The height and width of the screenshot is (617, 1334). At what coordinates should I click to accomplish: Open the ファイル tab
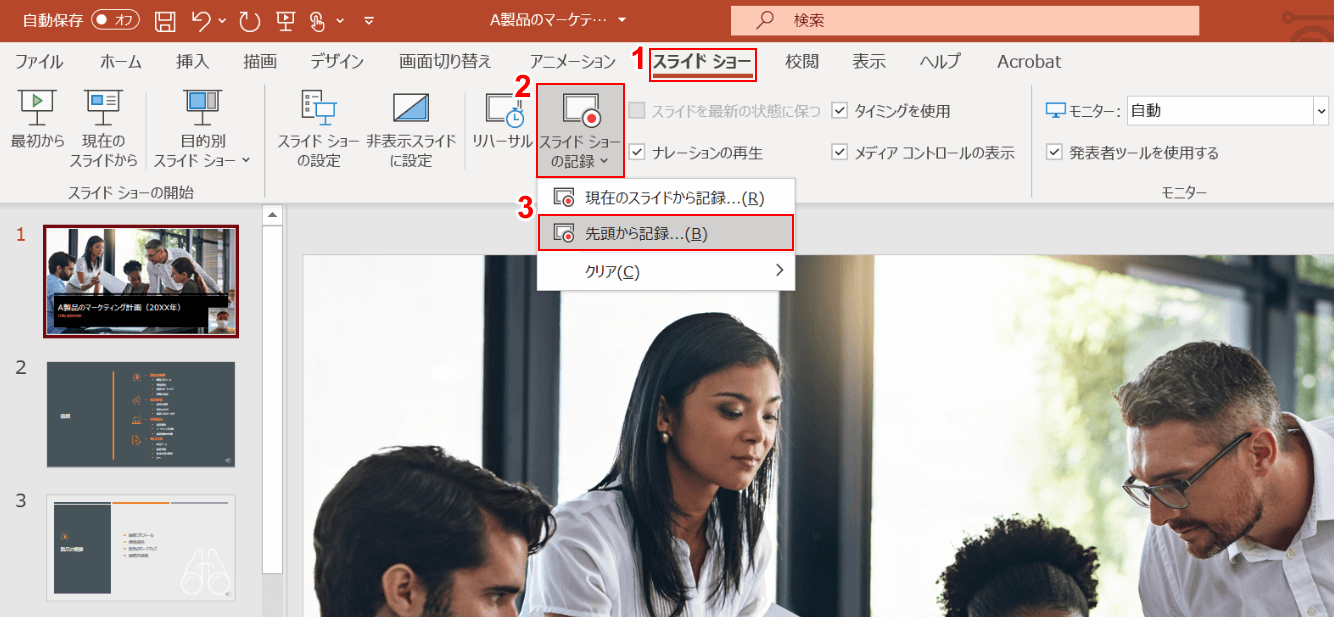(x=39, y=62)
